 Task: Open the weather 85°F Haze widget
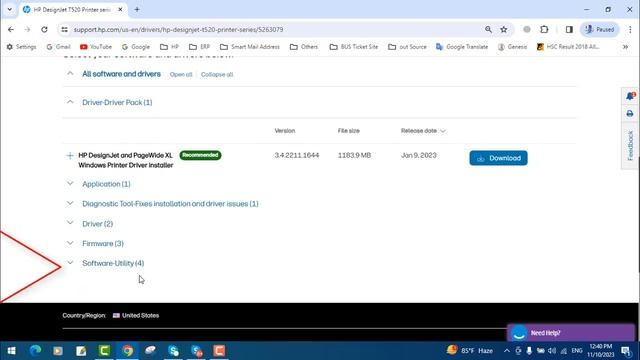(469, 351)
